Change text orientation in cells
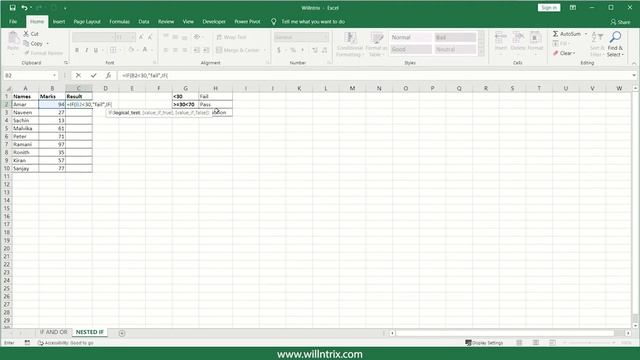This screenshot has height=360, width=640. tap(197, 37)
